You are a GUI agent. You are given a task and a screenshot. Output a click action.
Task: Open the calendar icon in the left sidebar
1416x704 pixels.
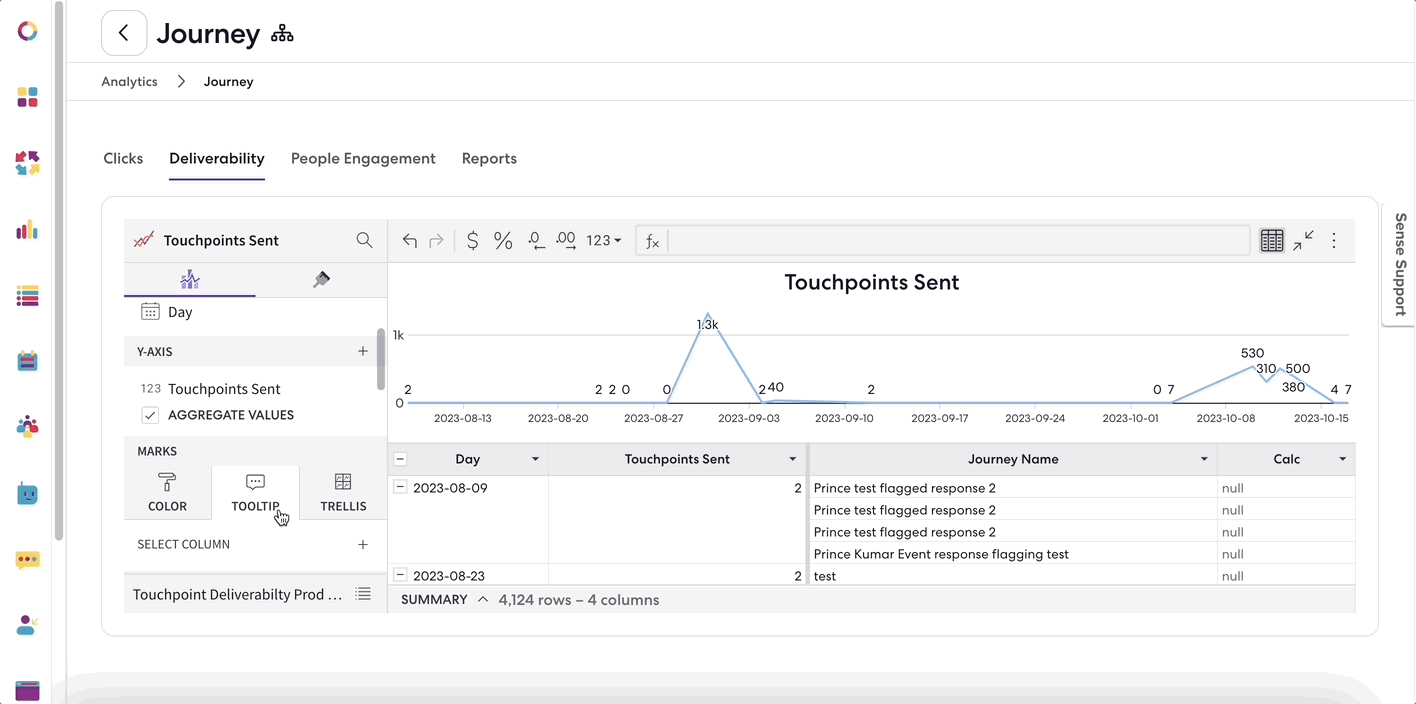(x=28, y=361)
